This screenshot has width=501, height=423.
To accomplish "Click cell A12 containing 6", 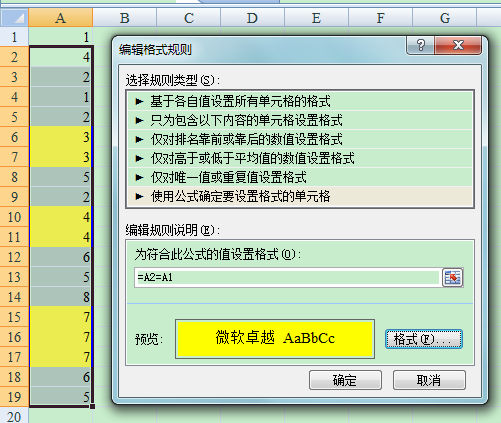I will 60,257.
